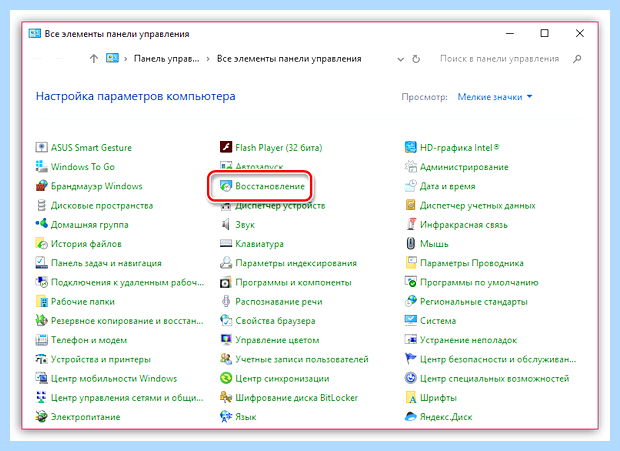The height and width of the screenshot is (451, 620).
Task: Open the Язык language link
Action: point(246,417)
